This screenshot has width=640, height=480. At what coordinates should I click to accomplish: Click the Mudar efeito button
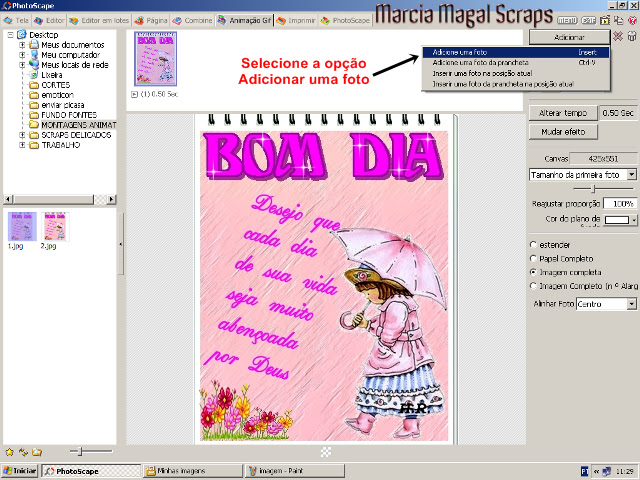click(x=563, y=132)
